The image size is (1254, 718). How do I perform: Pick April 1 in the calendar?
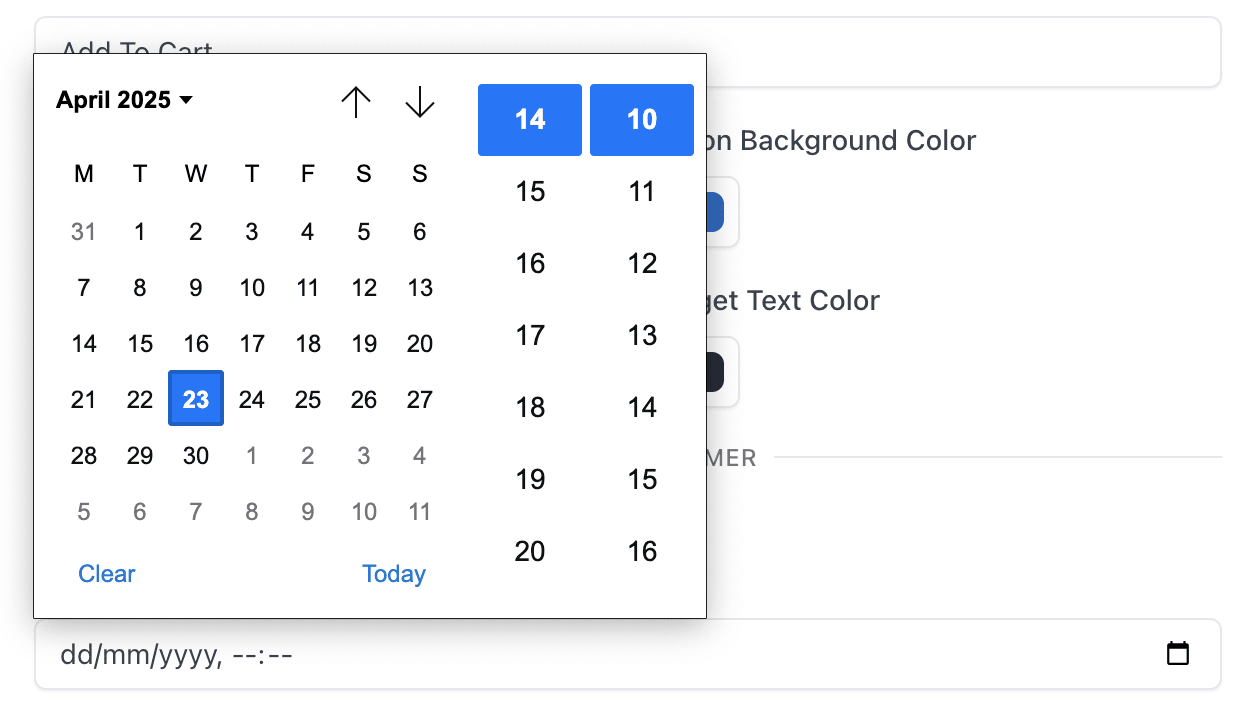[140, 232]
